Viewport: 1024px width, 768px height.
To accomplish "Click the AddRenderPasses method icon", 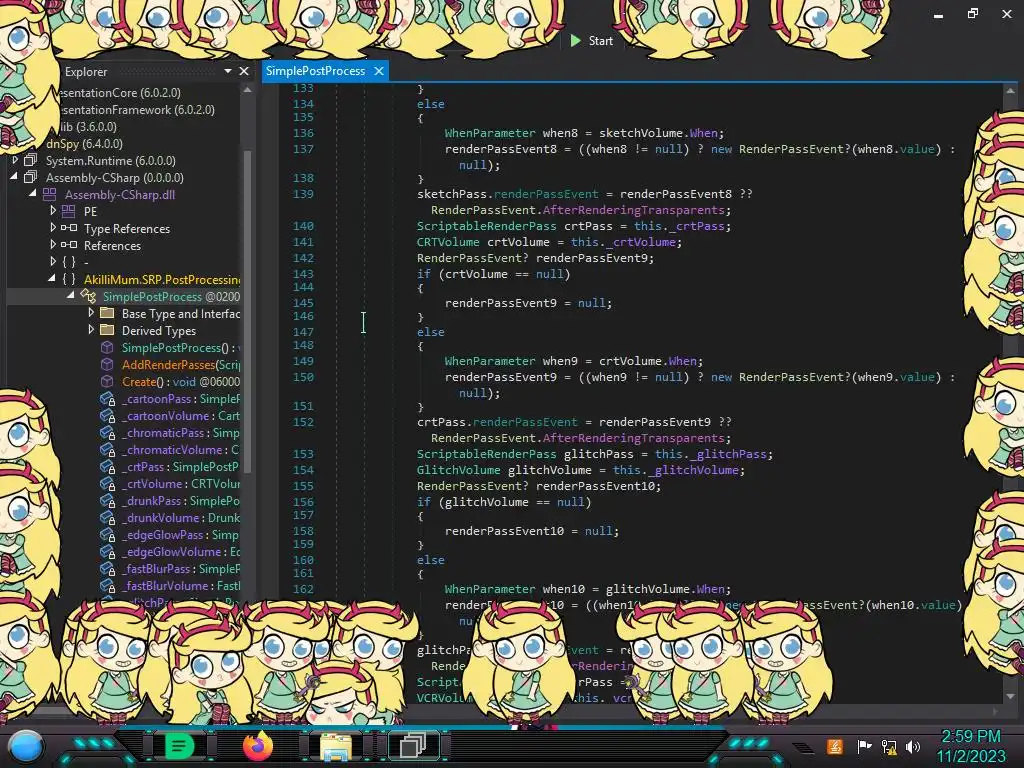I will click(x=106, y=364).
